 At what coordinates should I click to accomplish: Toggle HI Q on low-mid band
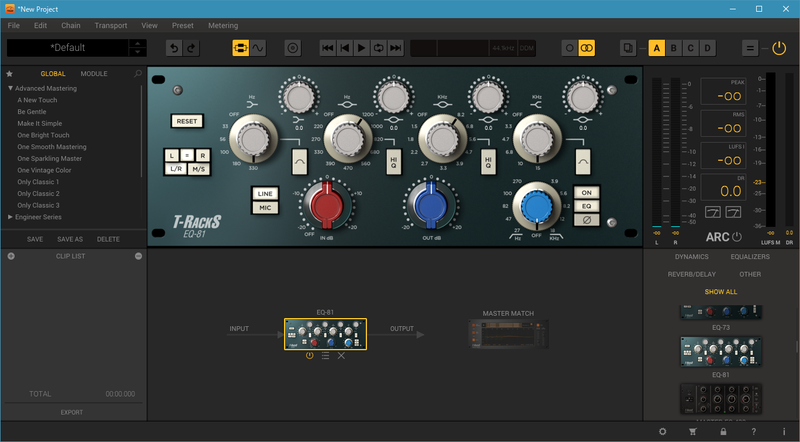(393, 162)
